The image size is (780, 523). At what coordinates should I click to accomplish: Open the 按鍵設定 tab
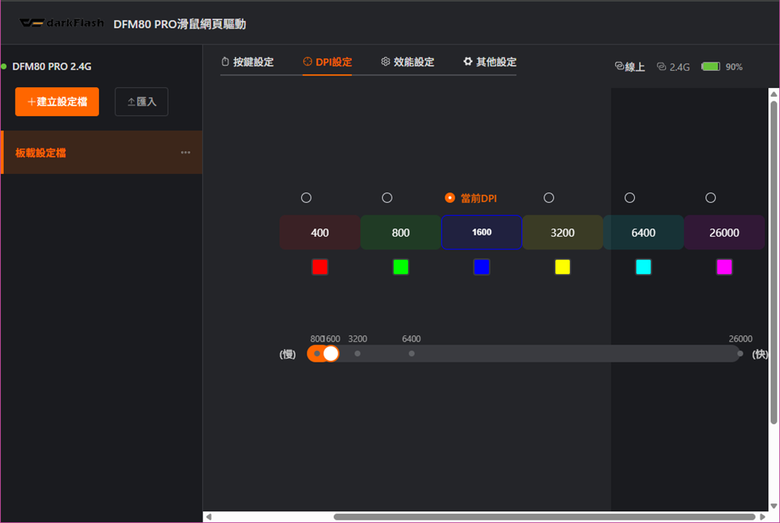[x=247, y=62]
